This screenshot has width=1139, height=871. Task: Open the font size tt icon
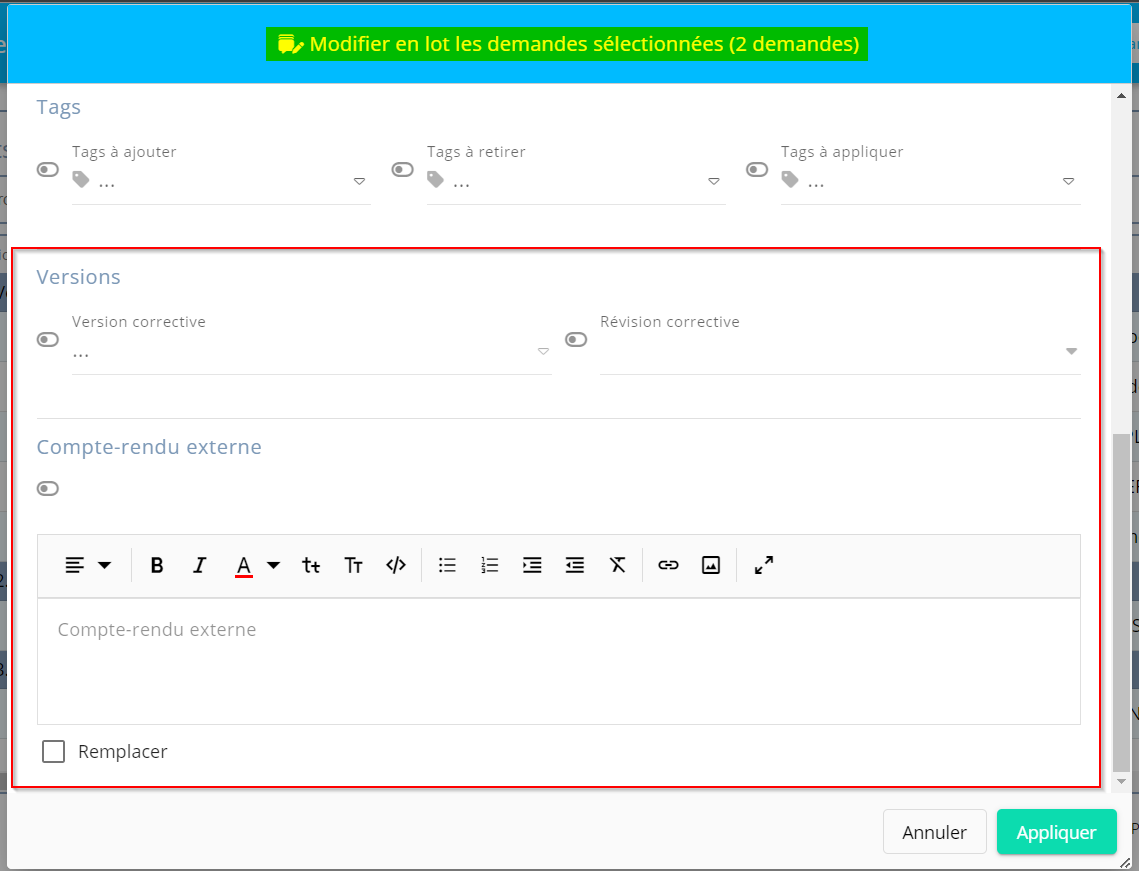(311, 565)
